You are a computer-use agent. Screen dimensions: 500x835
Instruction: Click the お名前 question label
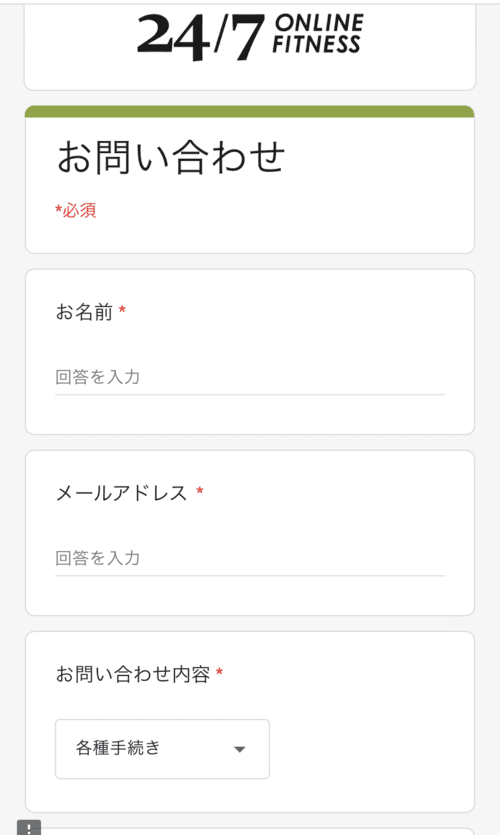click(84, 312)
